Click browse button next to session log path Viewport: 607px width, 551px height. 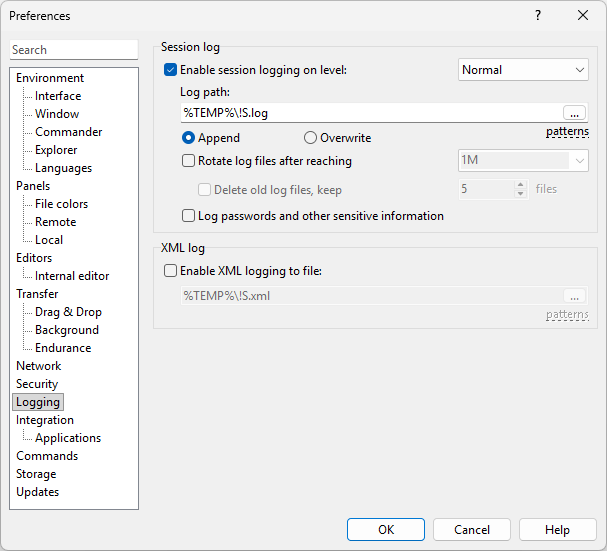[x=574, y=113]
